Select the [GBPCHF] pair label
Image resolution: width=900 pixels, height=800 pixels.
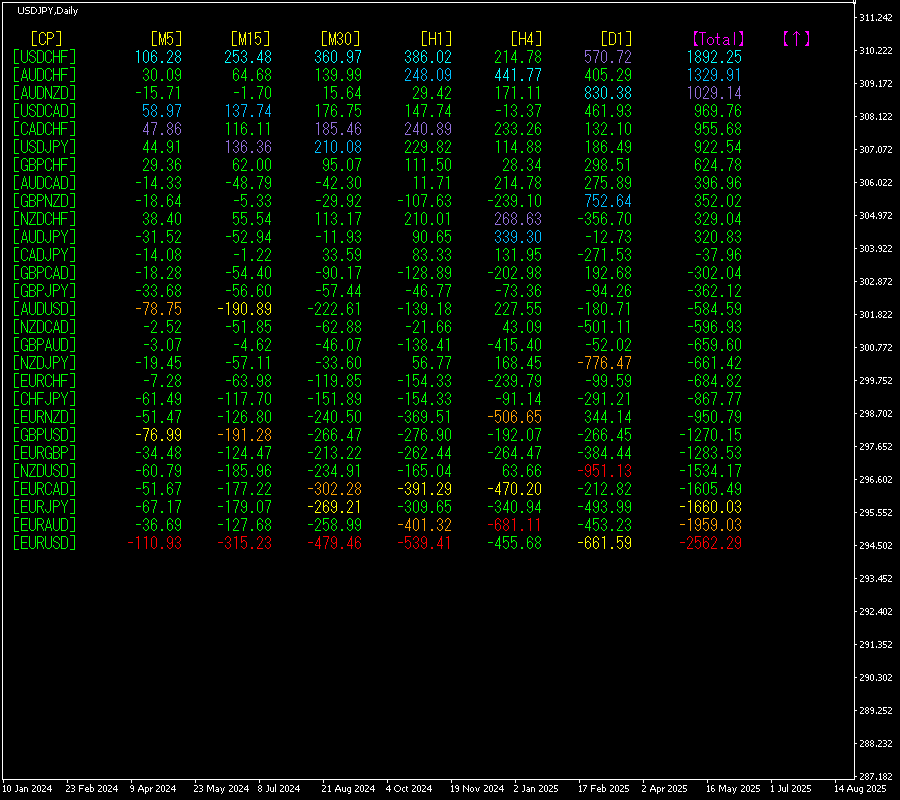pos(44,165)
